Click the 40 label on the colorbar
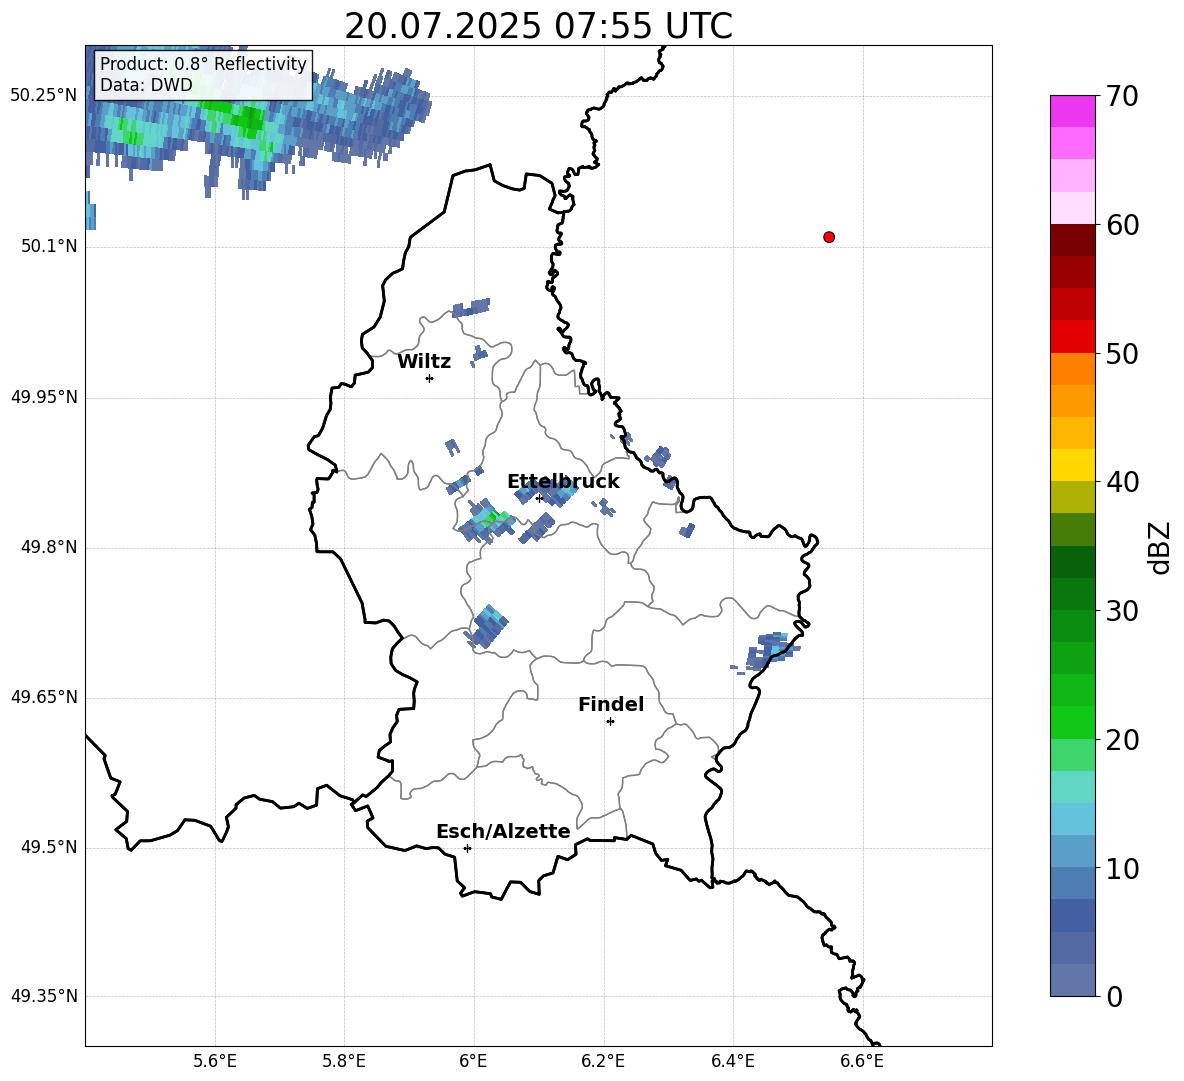 coord(1122,482)
